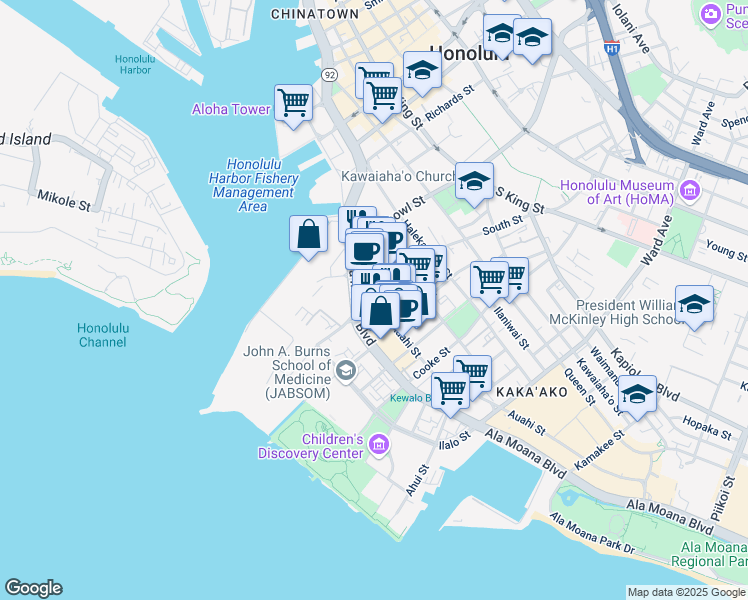Click the shopping cart marker beside Aloha Tower
This screenshot has width=748, height=600.
click(x=293, y=103)
